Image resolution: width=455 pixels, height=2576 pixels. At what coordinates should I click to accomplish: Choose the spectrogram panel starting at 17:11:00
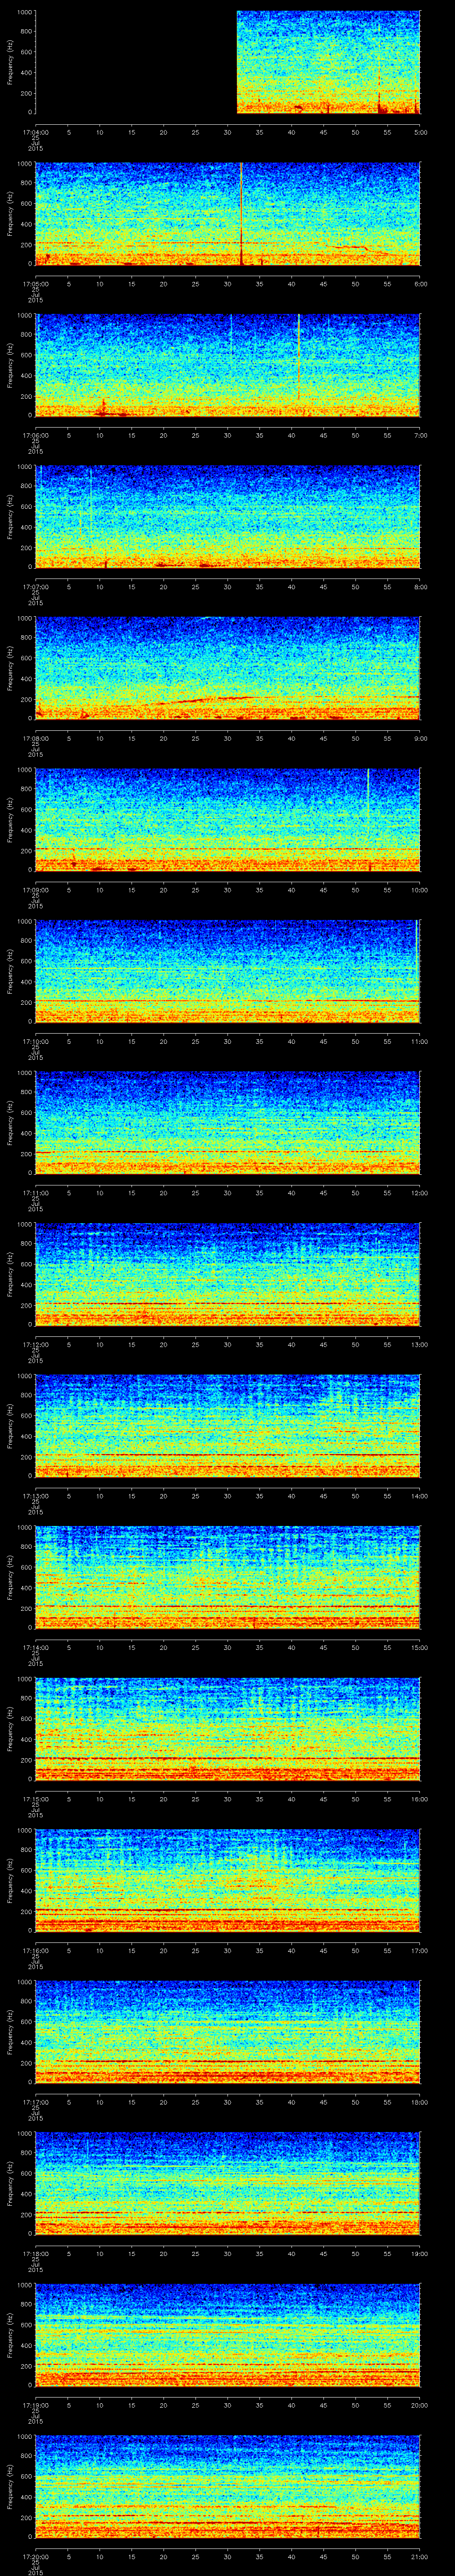point(228,1123)
